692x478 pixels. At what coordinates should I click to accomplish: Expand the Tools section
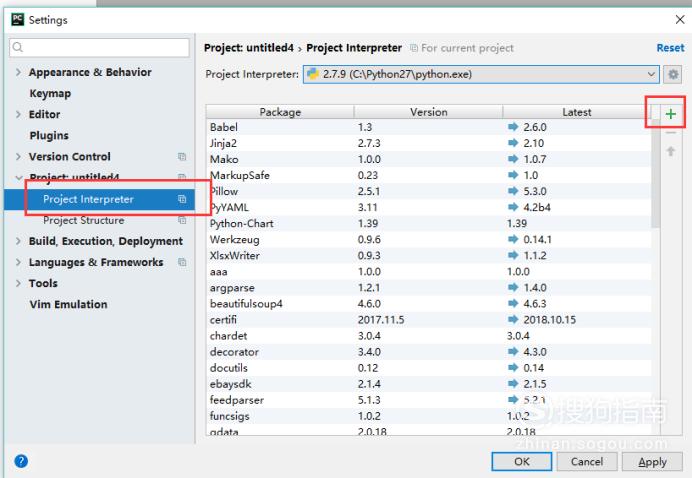point(18,283)
